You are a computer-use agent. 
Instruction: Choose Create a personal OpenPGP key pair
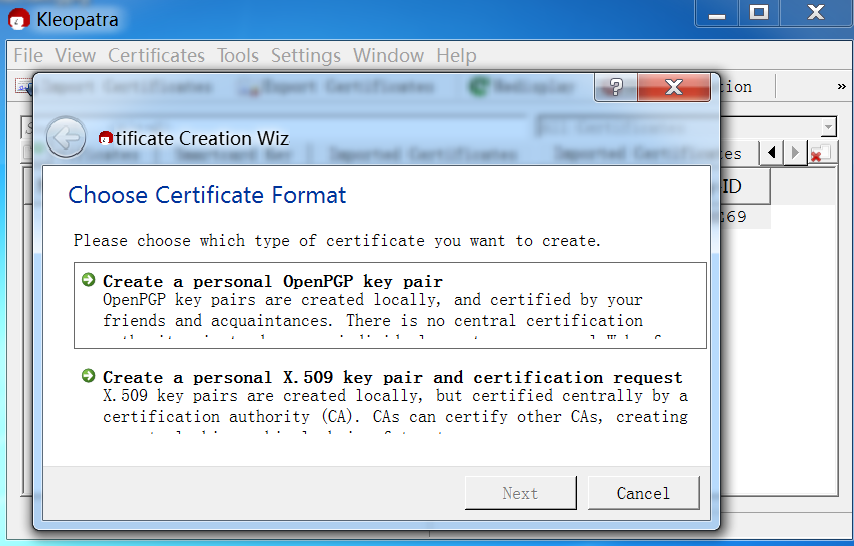(x=390, y=305)
